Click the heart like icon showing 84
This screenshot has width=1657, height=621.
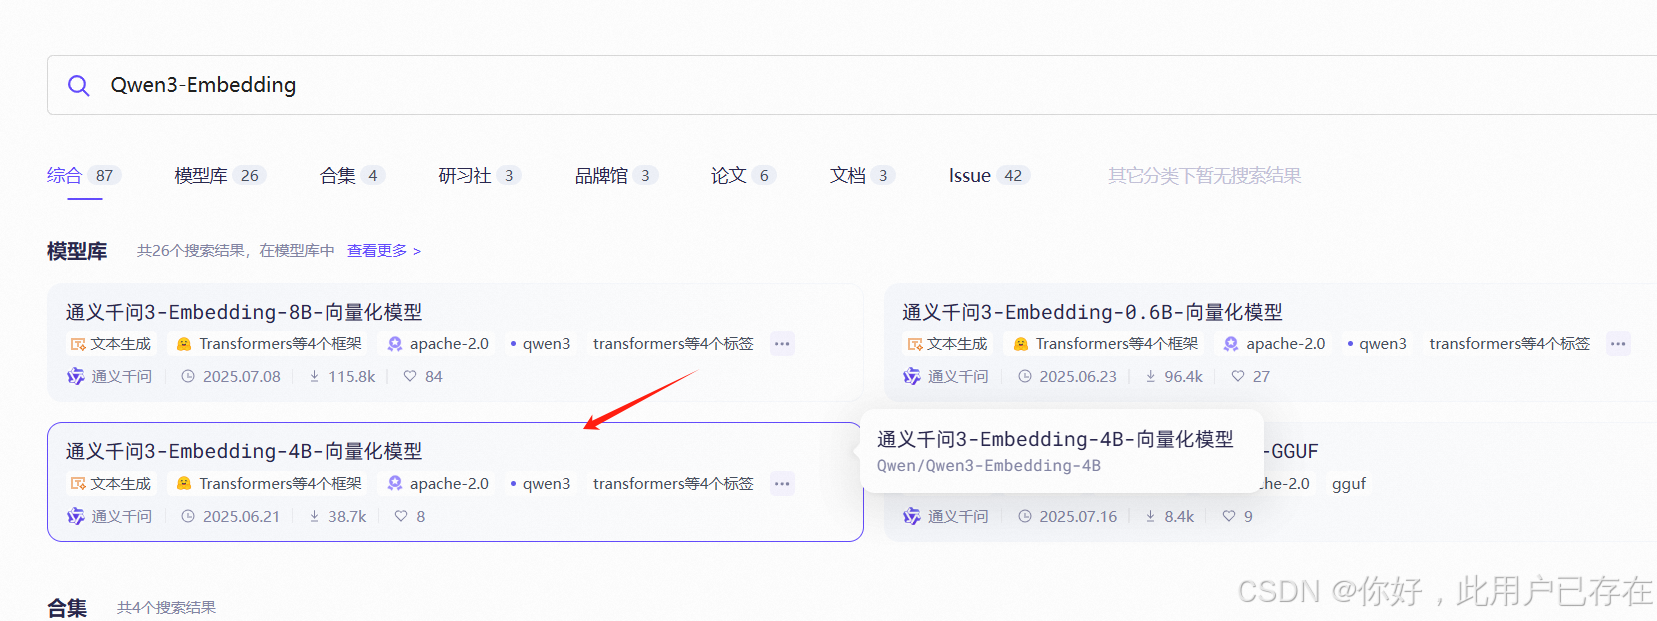coord(410,377)
